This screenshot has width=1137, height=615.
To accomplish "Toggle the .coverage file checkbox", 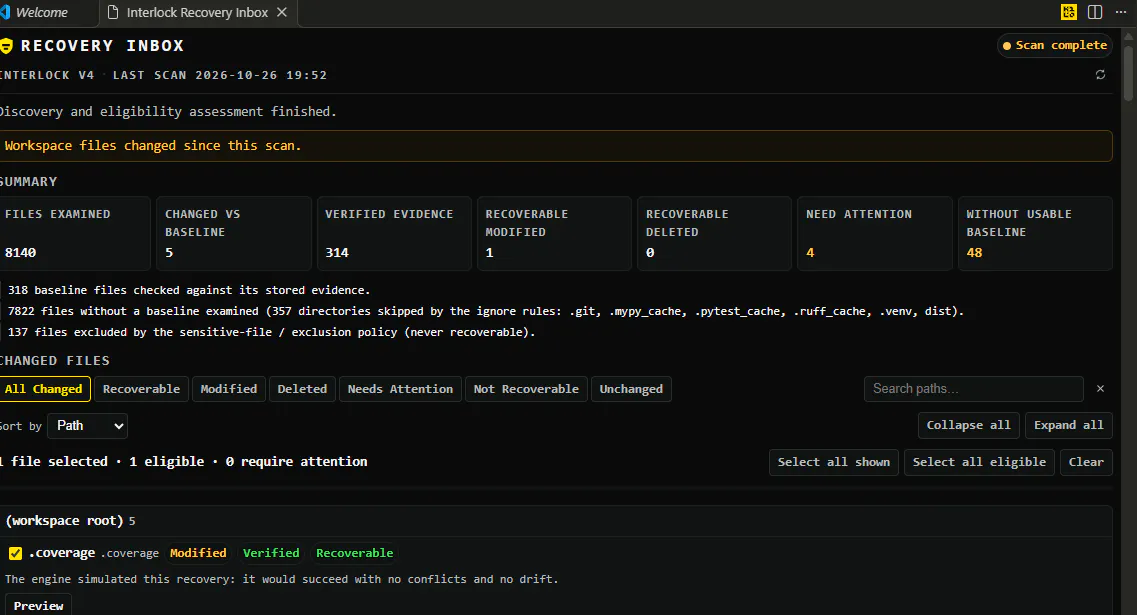I will point(15,553).
